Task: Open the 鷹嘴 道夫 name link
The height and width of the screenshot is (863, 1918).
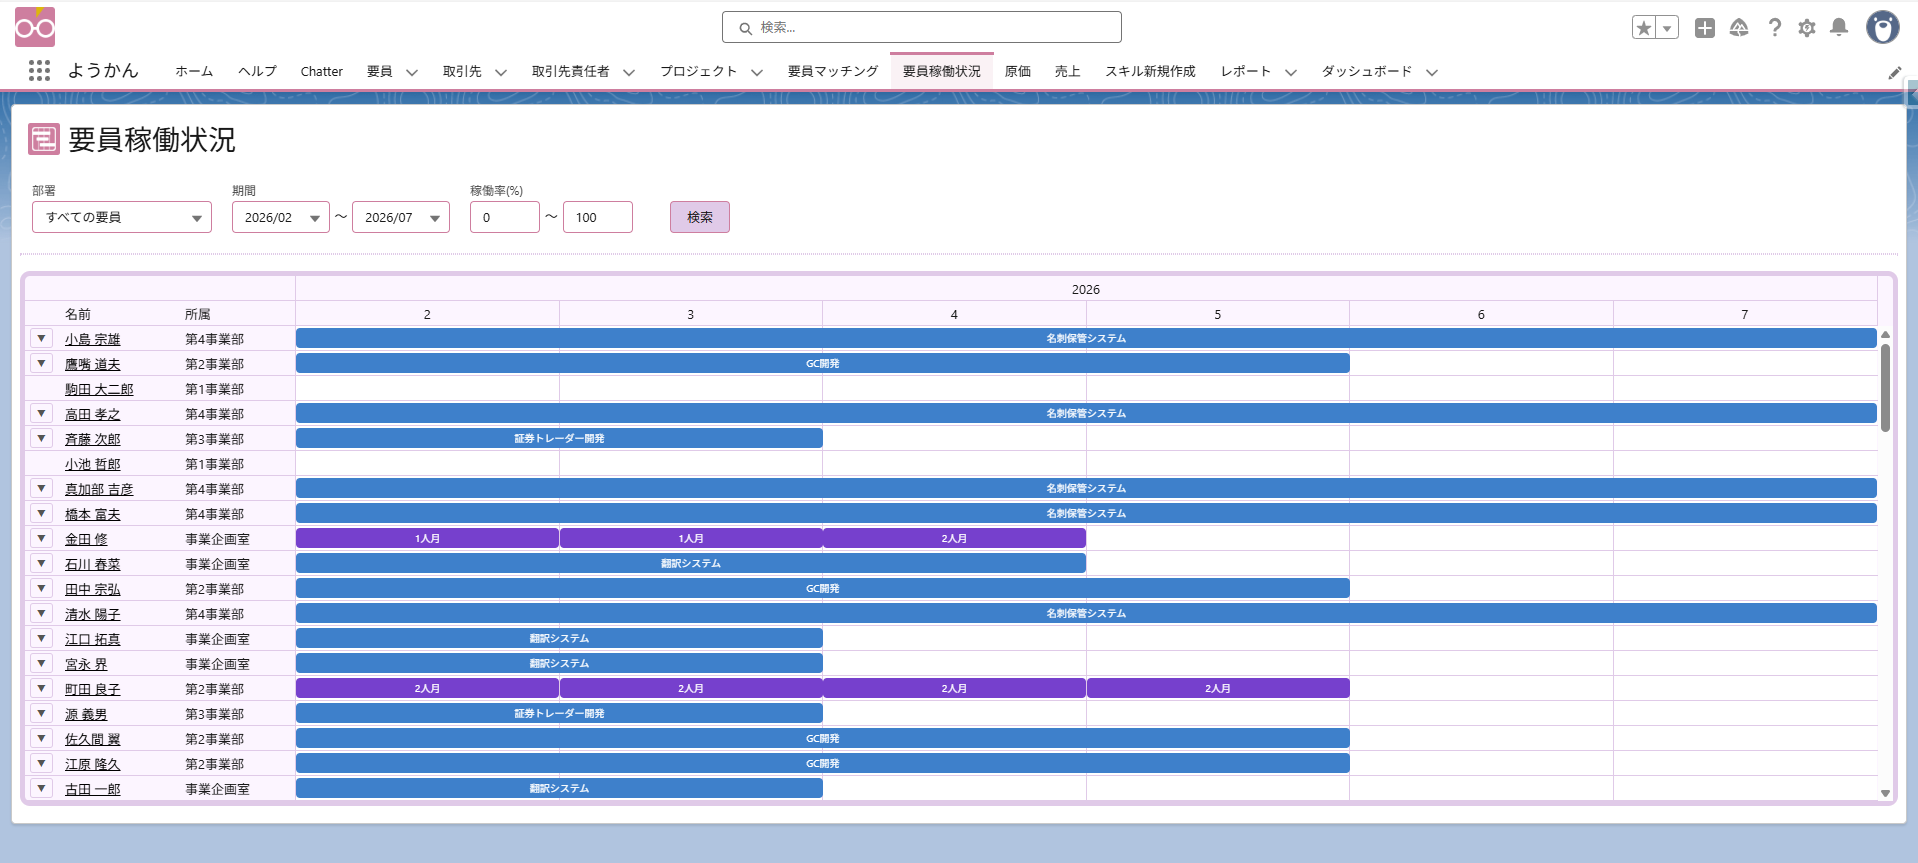Action: click(x=93, y=365)
